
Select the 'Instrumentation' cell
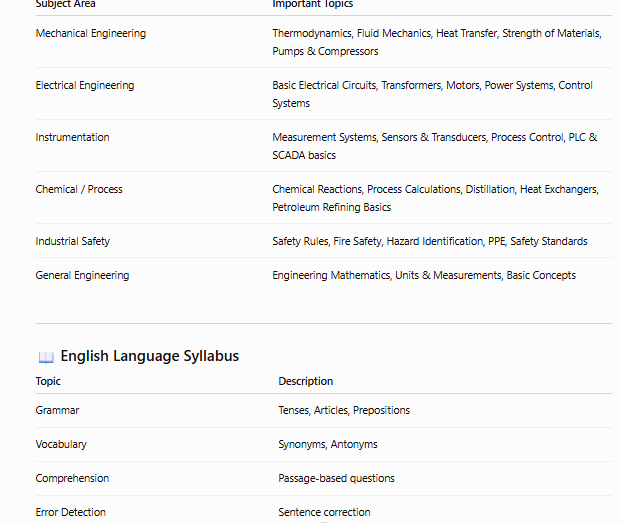point(73,137)
